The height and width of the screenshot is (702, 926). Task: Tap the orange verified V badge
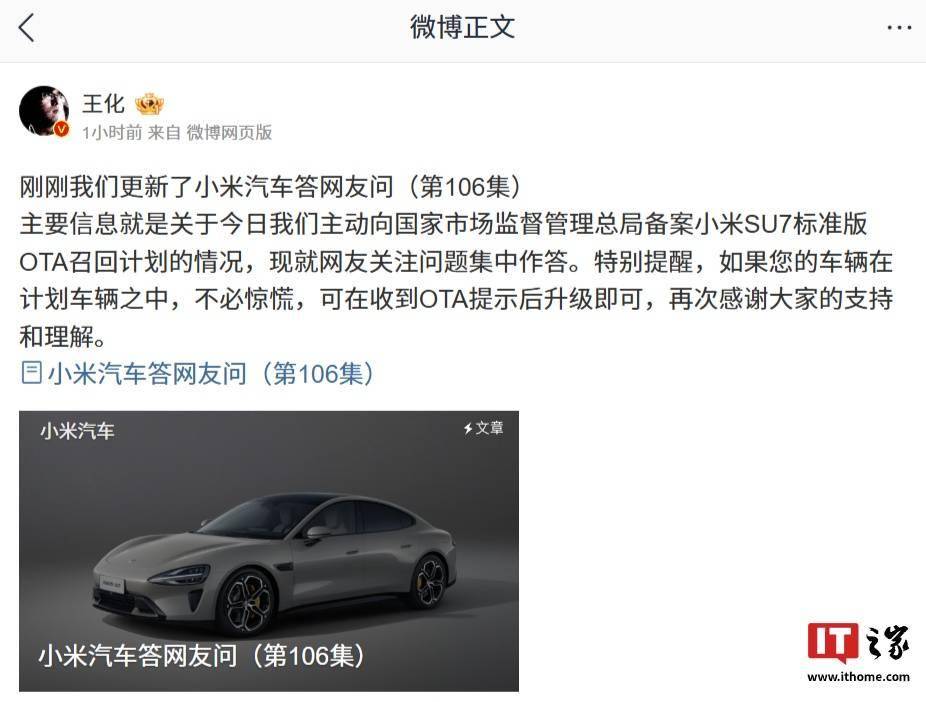(x=61, y=130)
